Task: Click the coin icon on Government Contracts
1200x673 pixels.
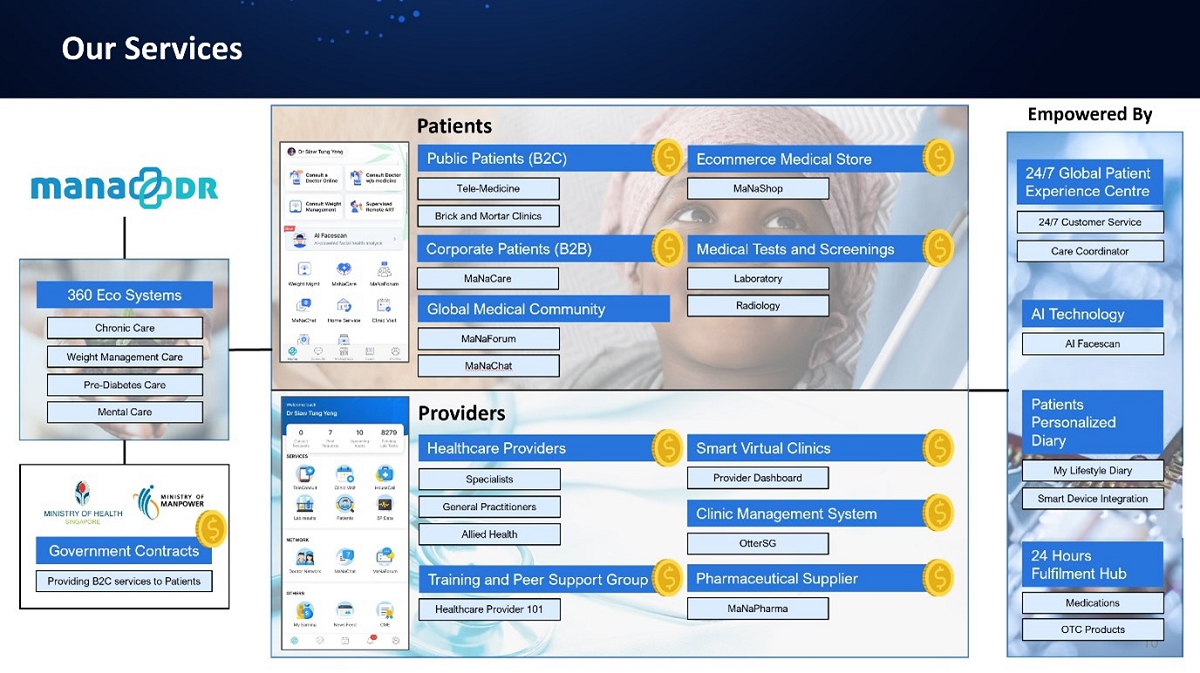Action: pos(211,529)
